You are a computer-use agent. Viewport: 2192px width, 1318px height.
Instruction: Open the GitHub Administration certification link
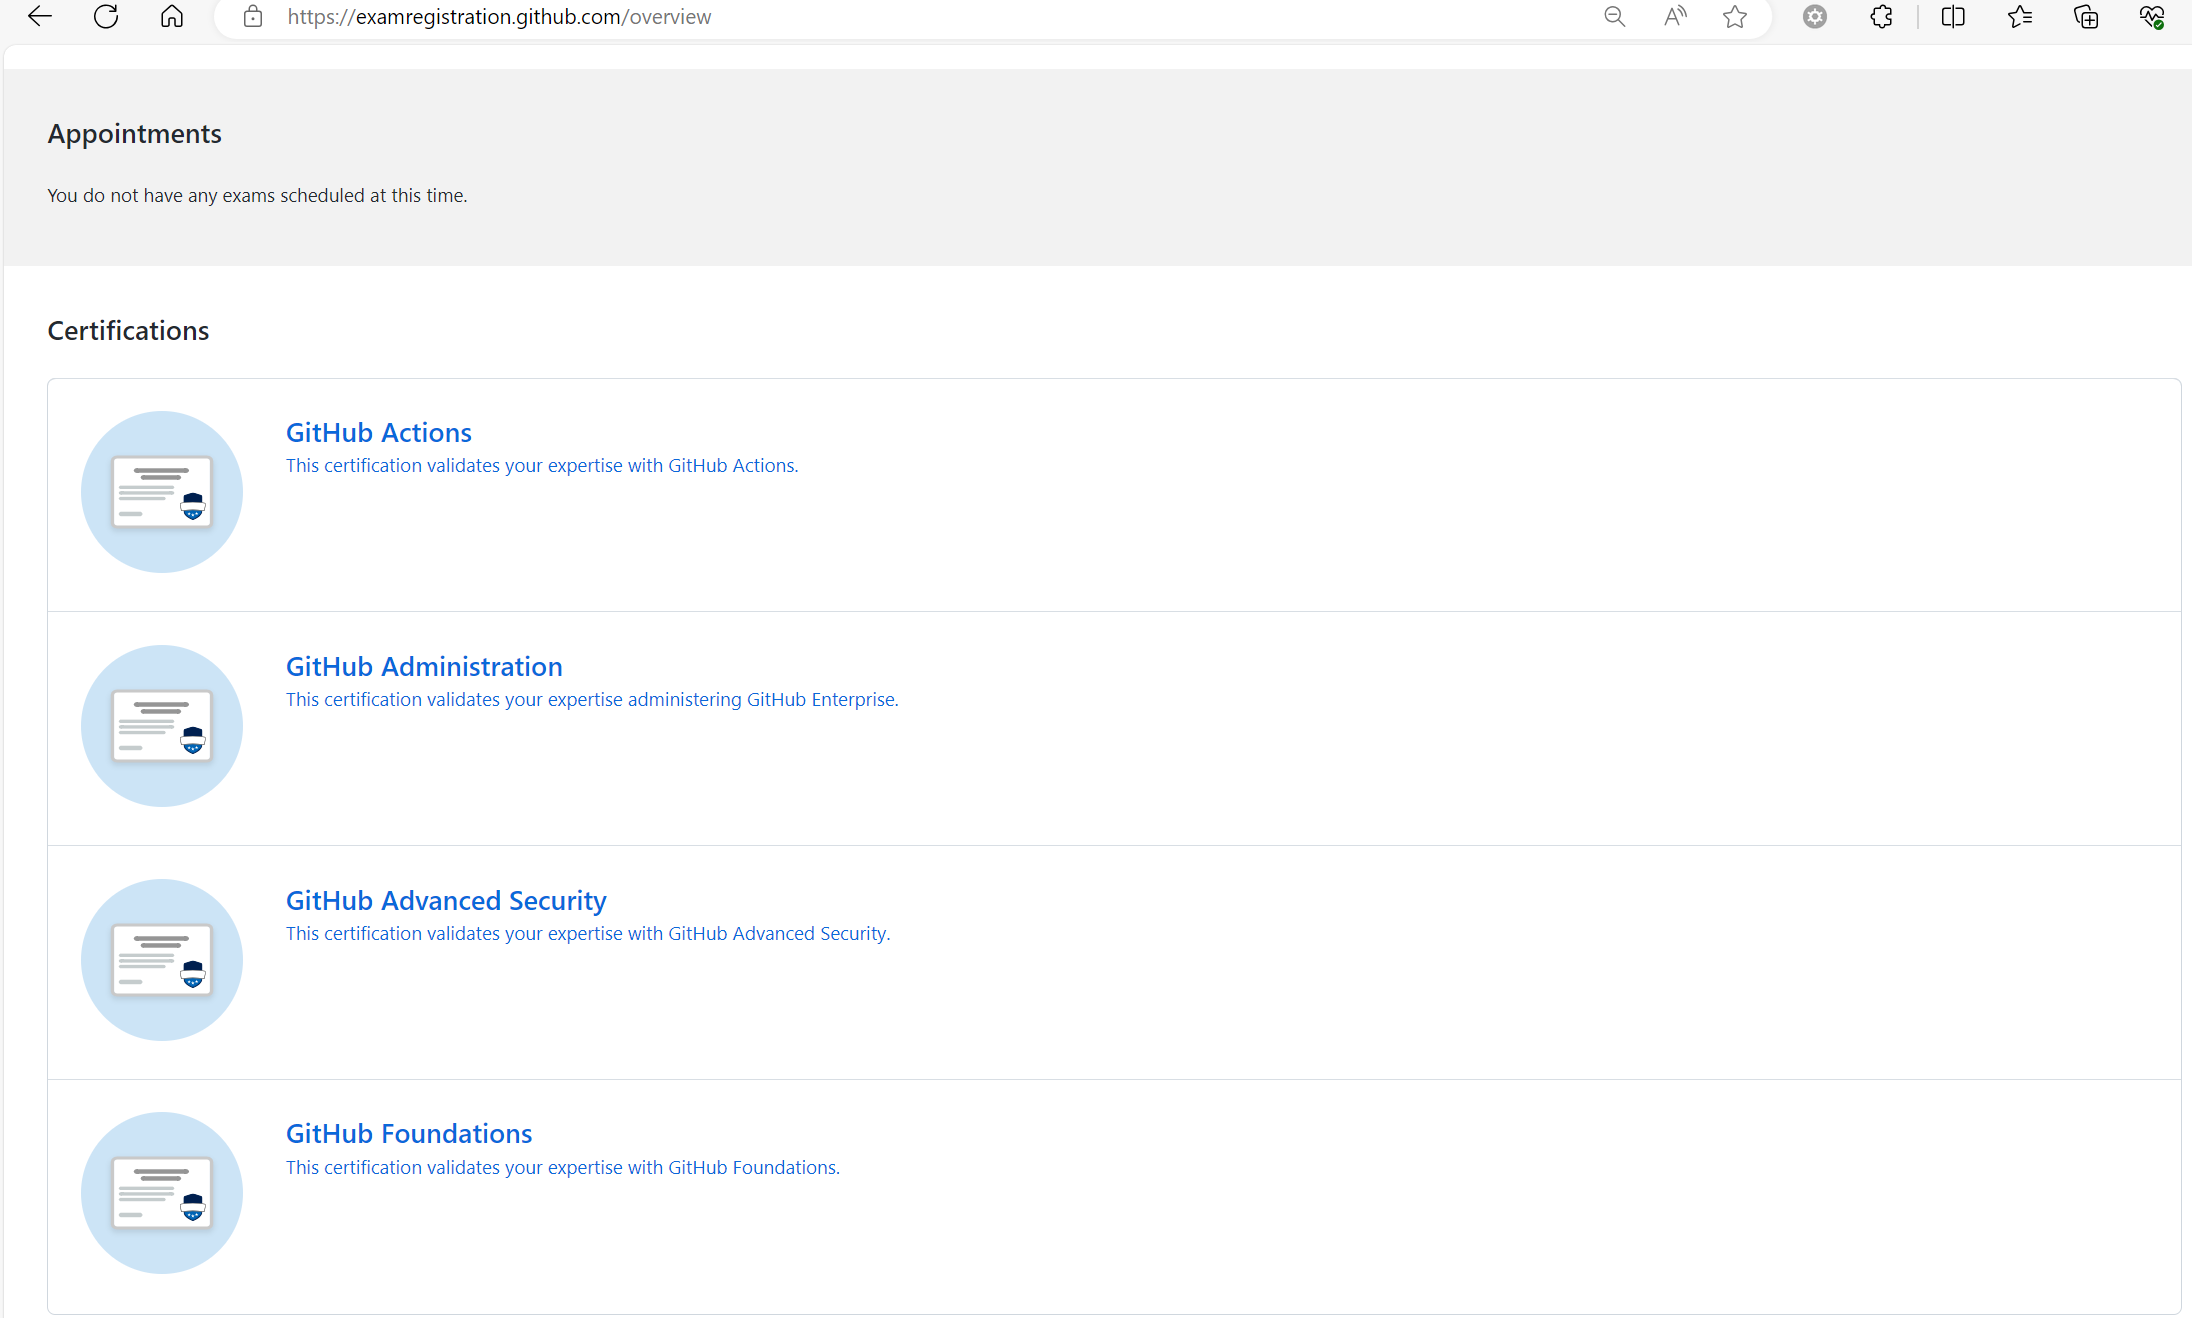[x=424, y=666]
